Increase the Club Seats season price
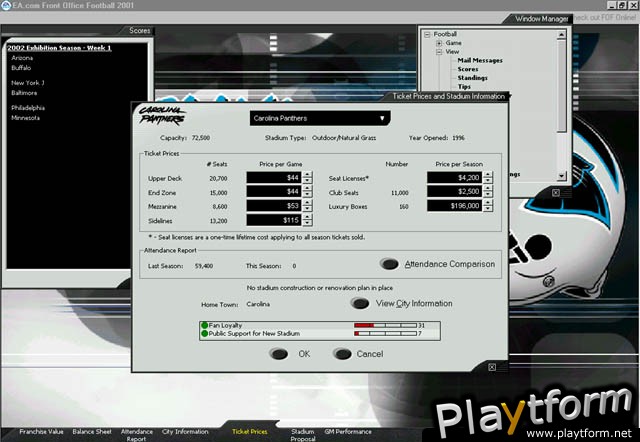 pos(488,188)
